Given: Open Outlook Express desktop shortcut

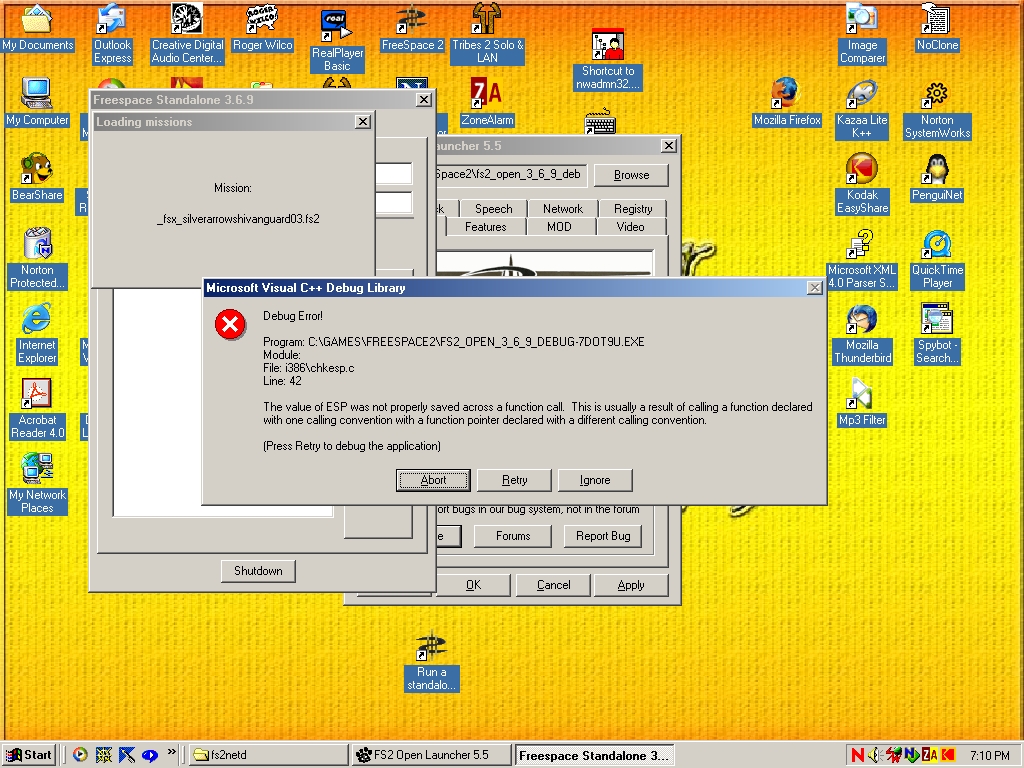Looking at the screenshot, I should click(x=112, y=33).
